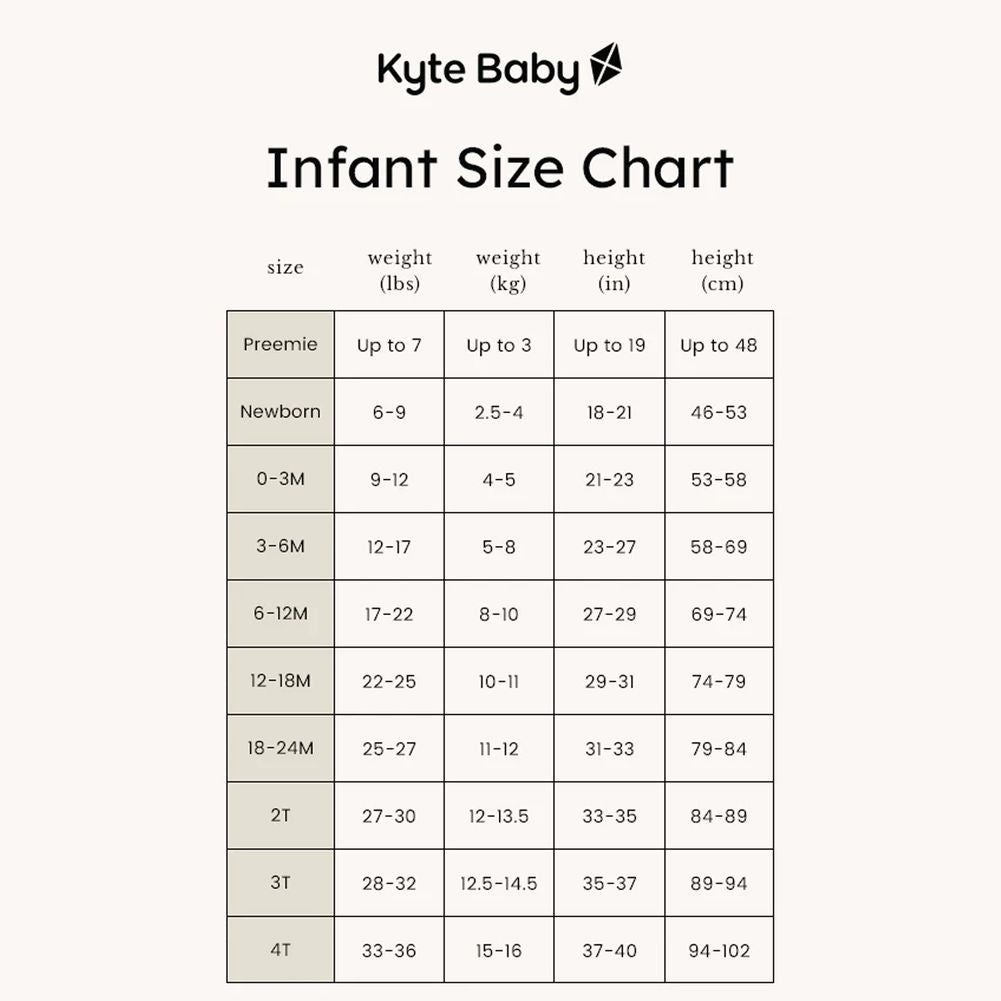
Task: Click the weight (kg) column header
Action: tap(508, 270)
